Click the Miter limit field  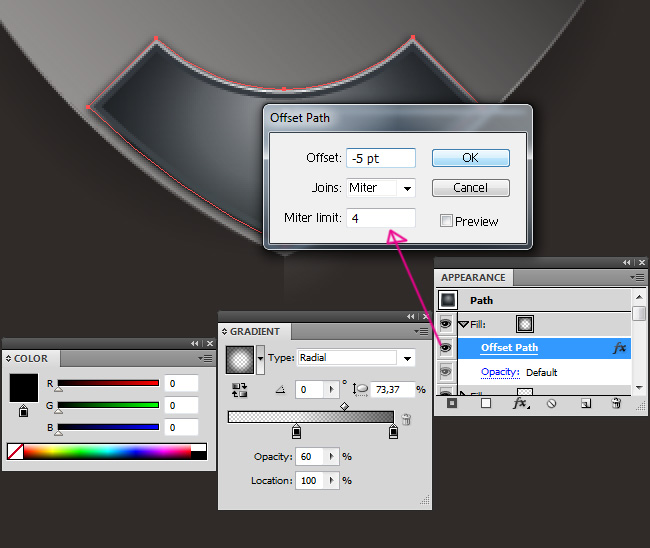point(381,218)
